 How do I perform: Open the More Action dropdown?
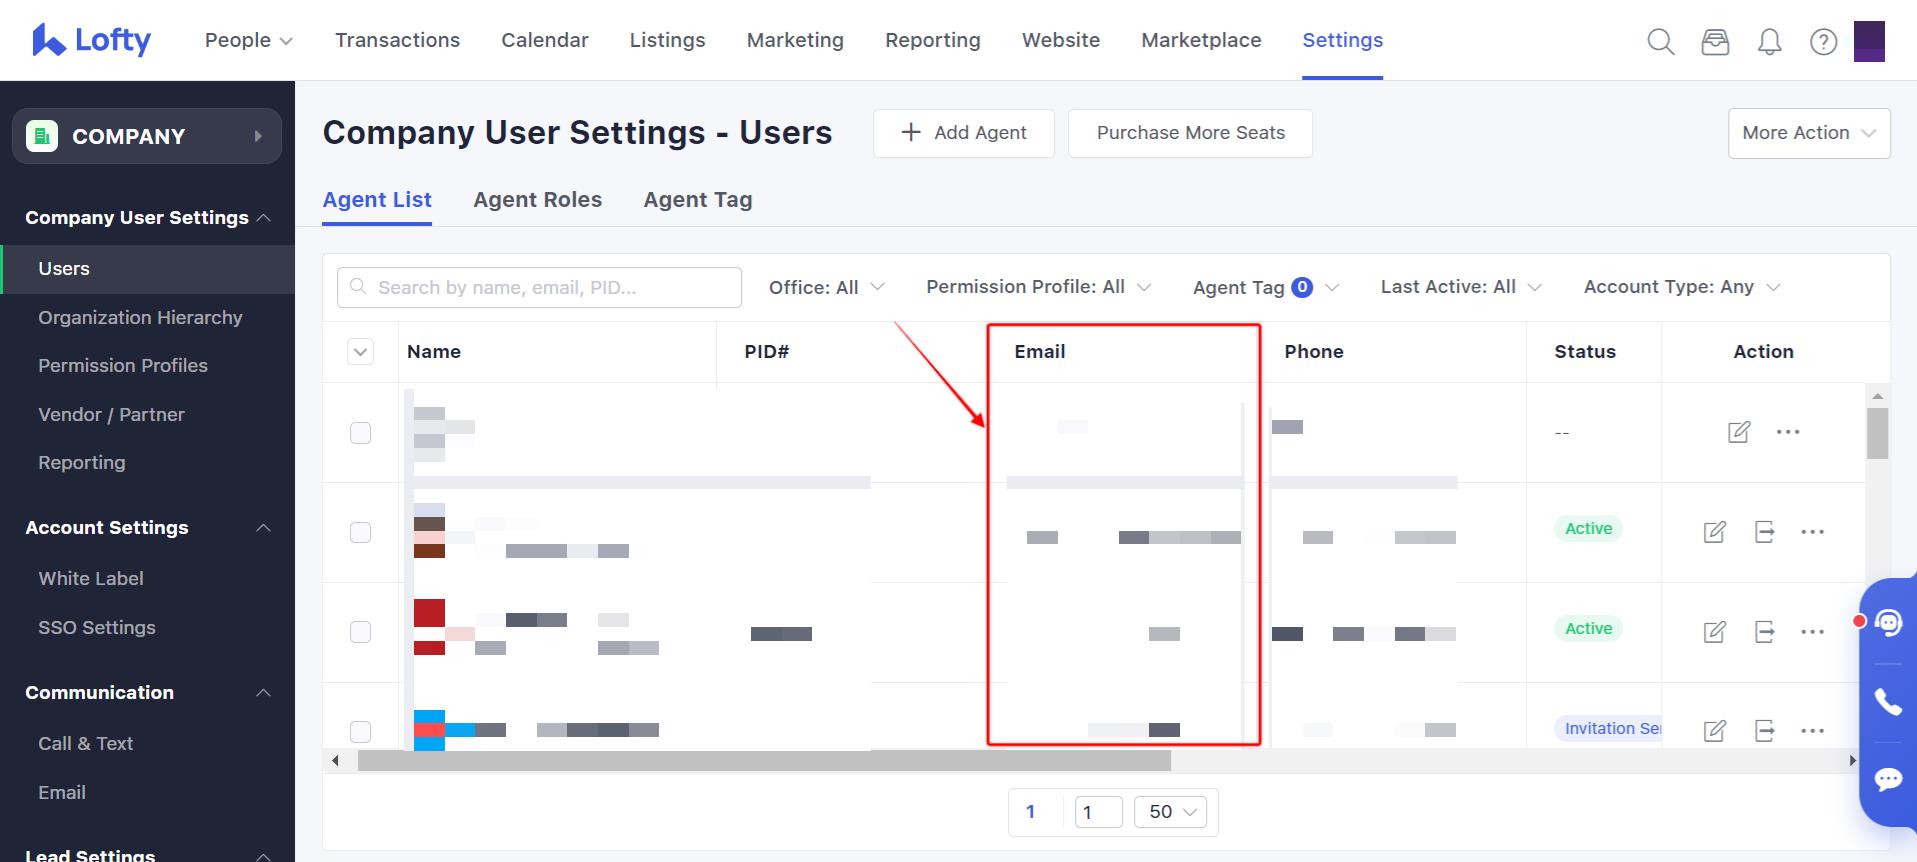tap(1808, 133)
